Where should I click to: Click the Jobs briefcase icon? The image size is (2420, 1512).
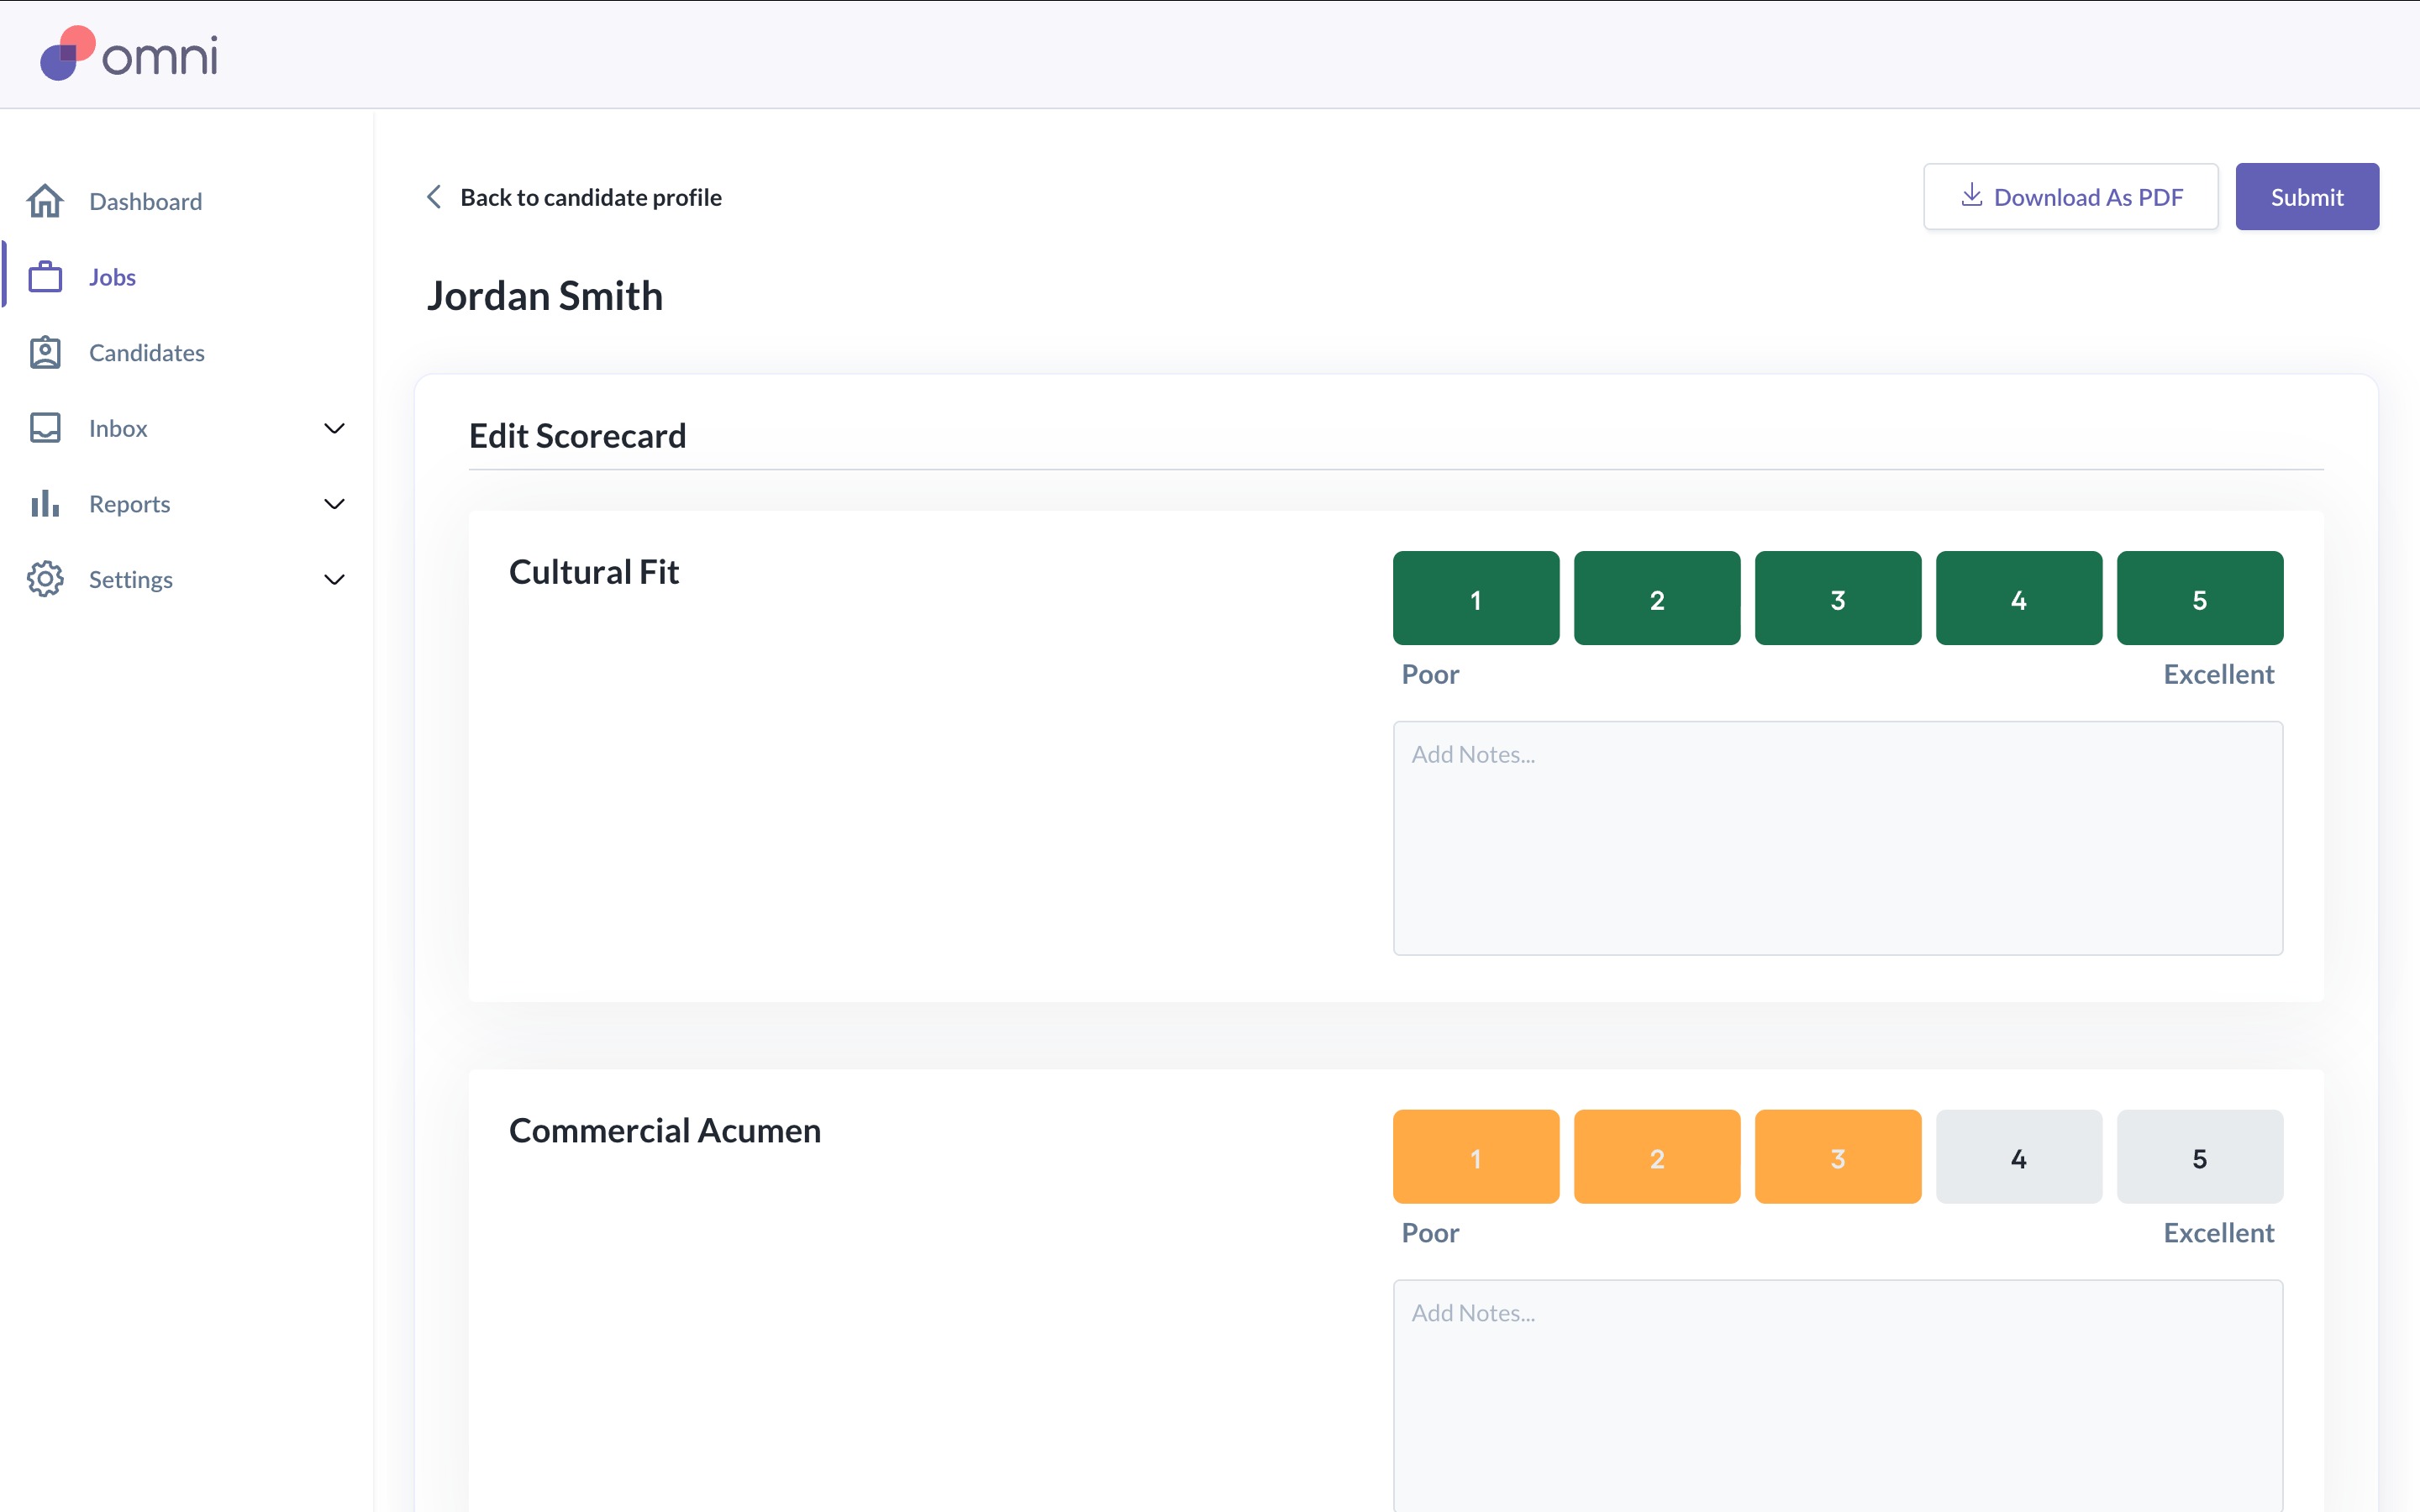[x=45, y=277]
